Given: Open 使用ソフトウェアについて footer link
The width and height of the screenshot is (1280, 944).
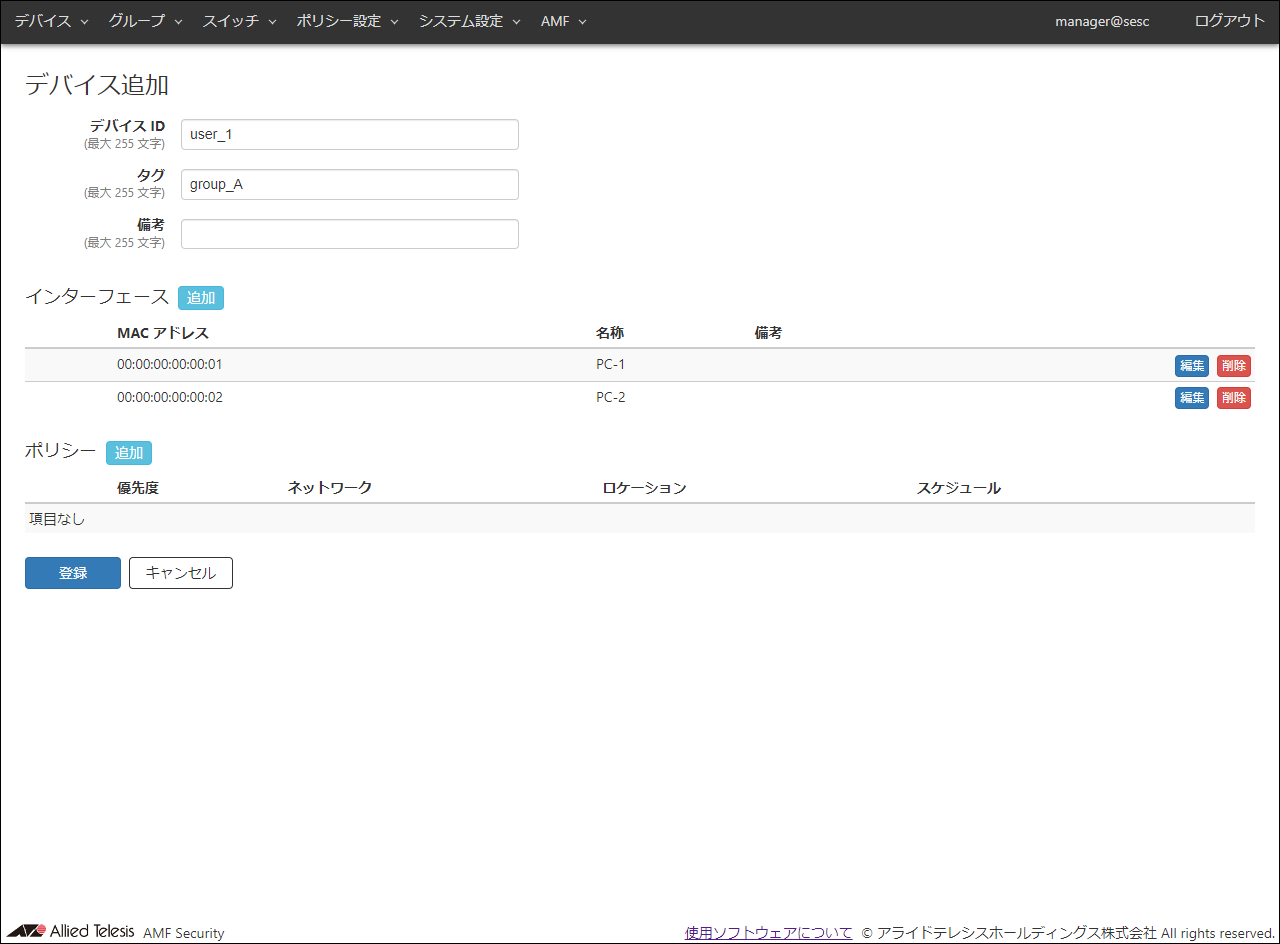Looking at the screenshot, I should coord(768,932).
